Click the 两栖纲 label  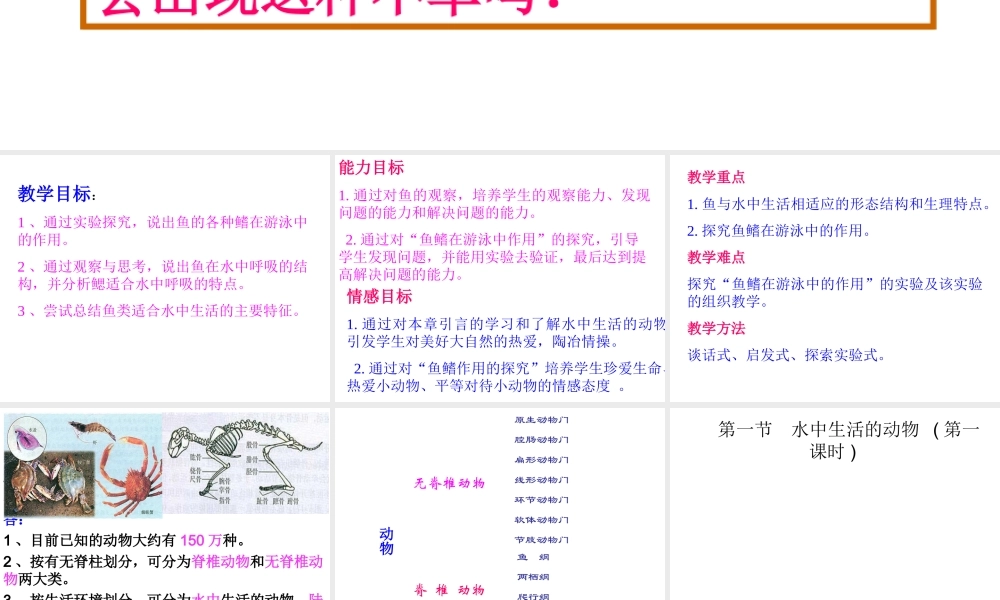coord(533,577)
